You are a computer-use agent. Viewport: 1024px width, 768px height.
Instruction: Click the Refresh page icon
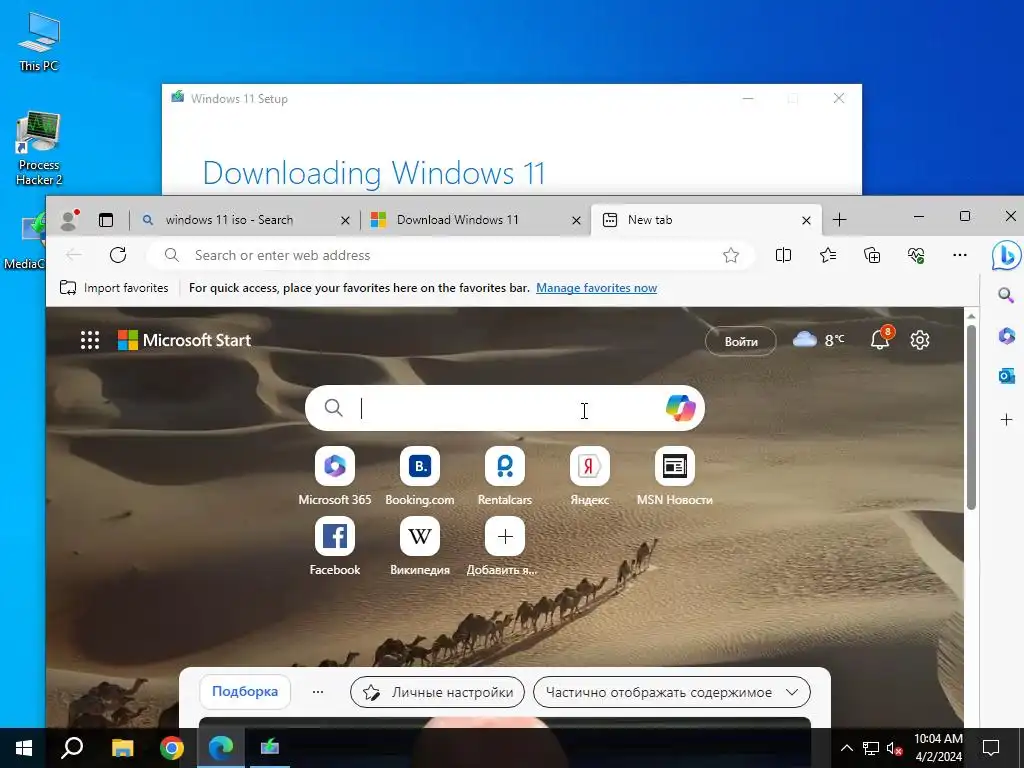[118, 255]
